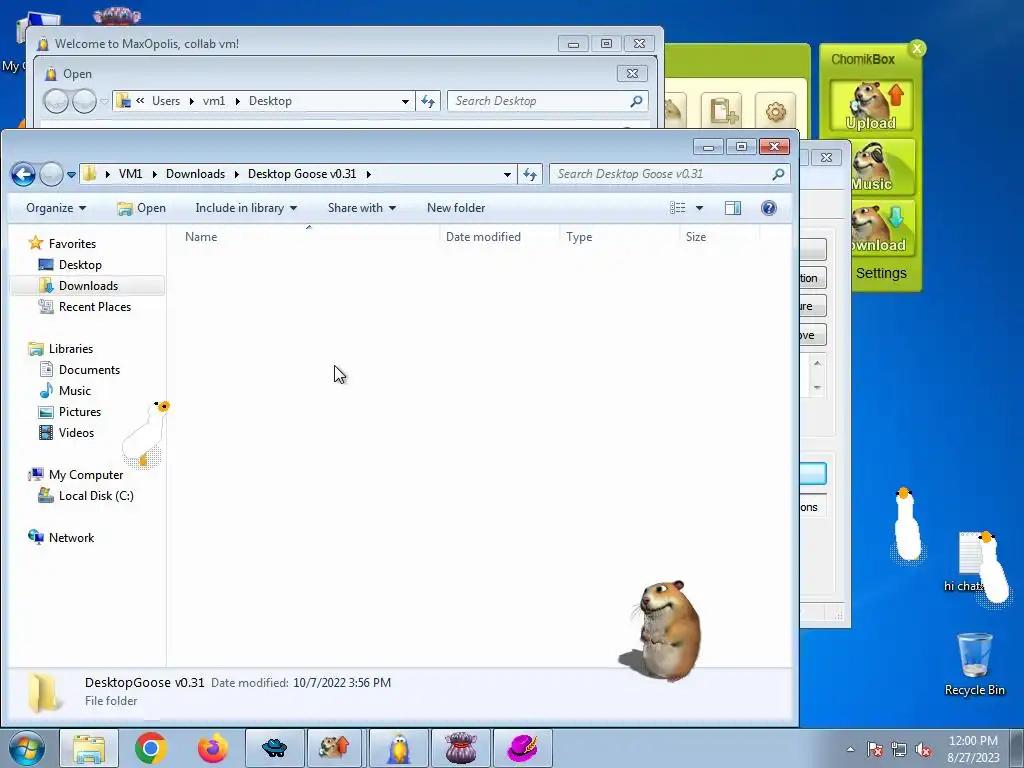This screenshot has height=768, width=1024.
Task: Click ChomikBox Download button
Action: click(x=882, y=229)
